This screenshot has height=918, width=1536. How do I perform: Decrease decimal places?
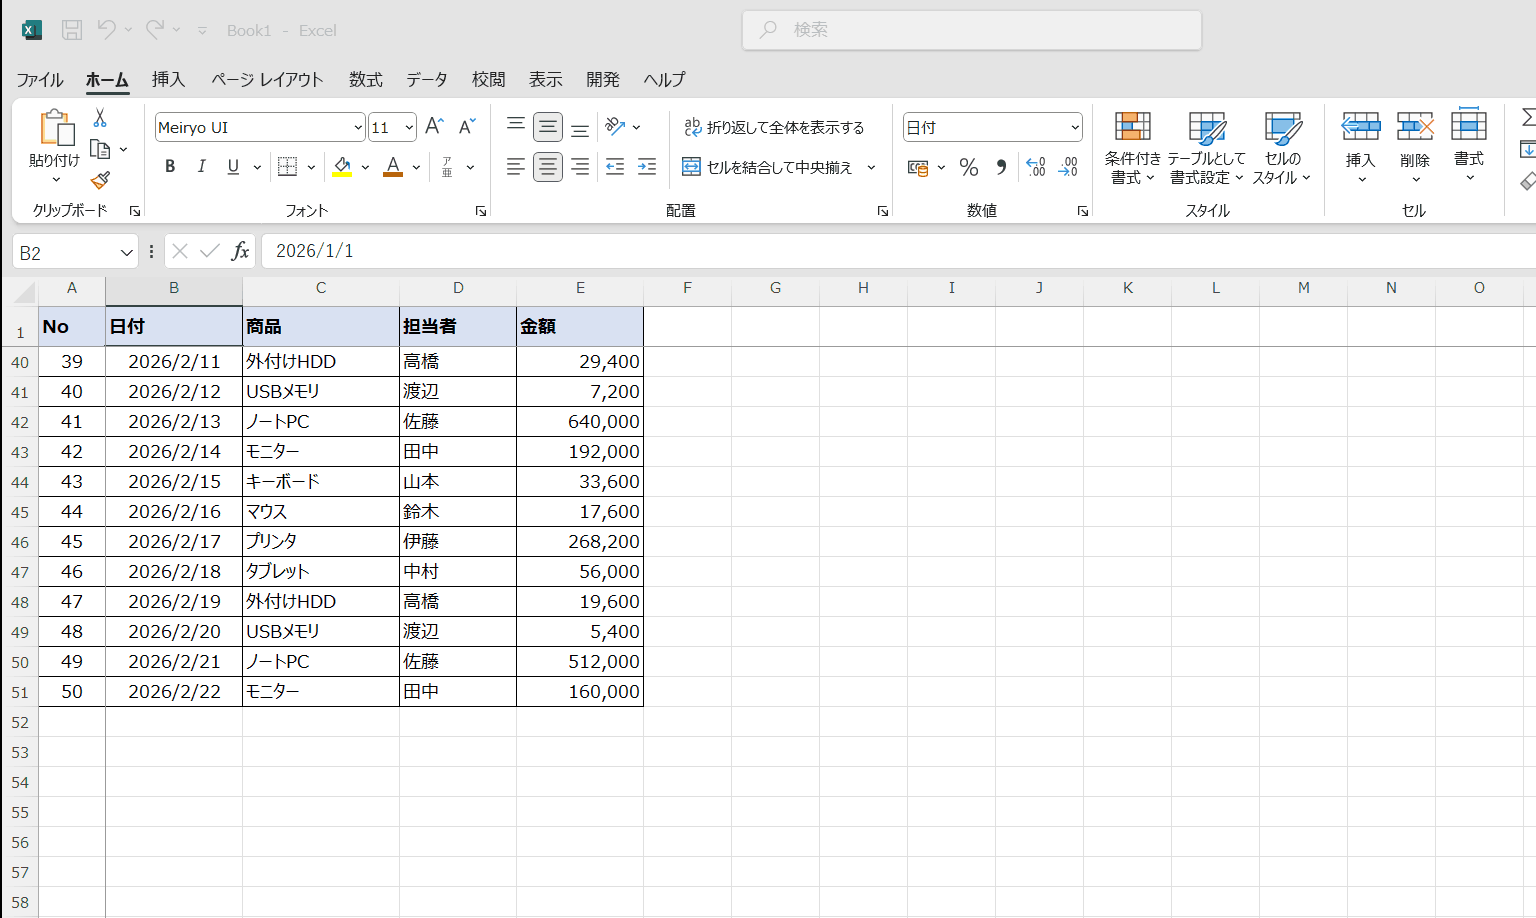[1068, 167]
